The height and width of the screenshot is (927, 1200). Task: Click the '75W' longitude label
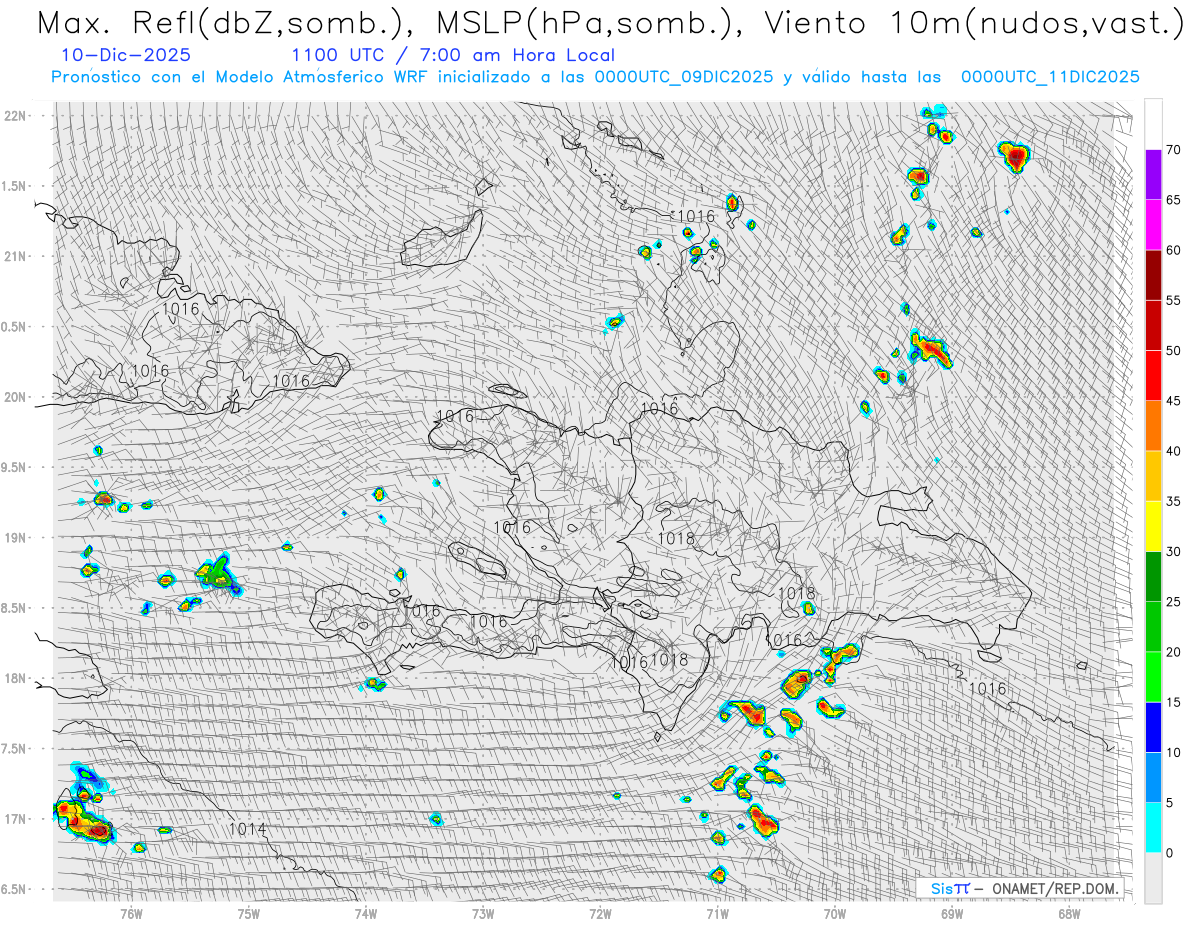coord(248,912)
